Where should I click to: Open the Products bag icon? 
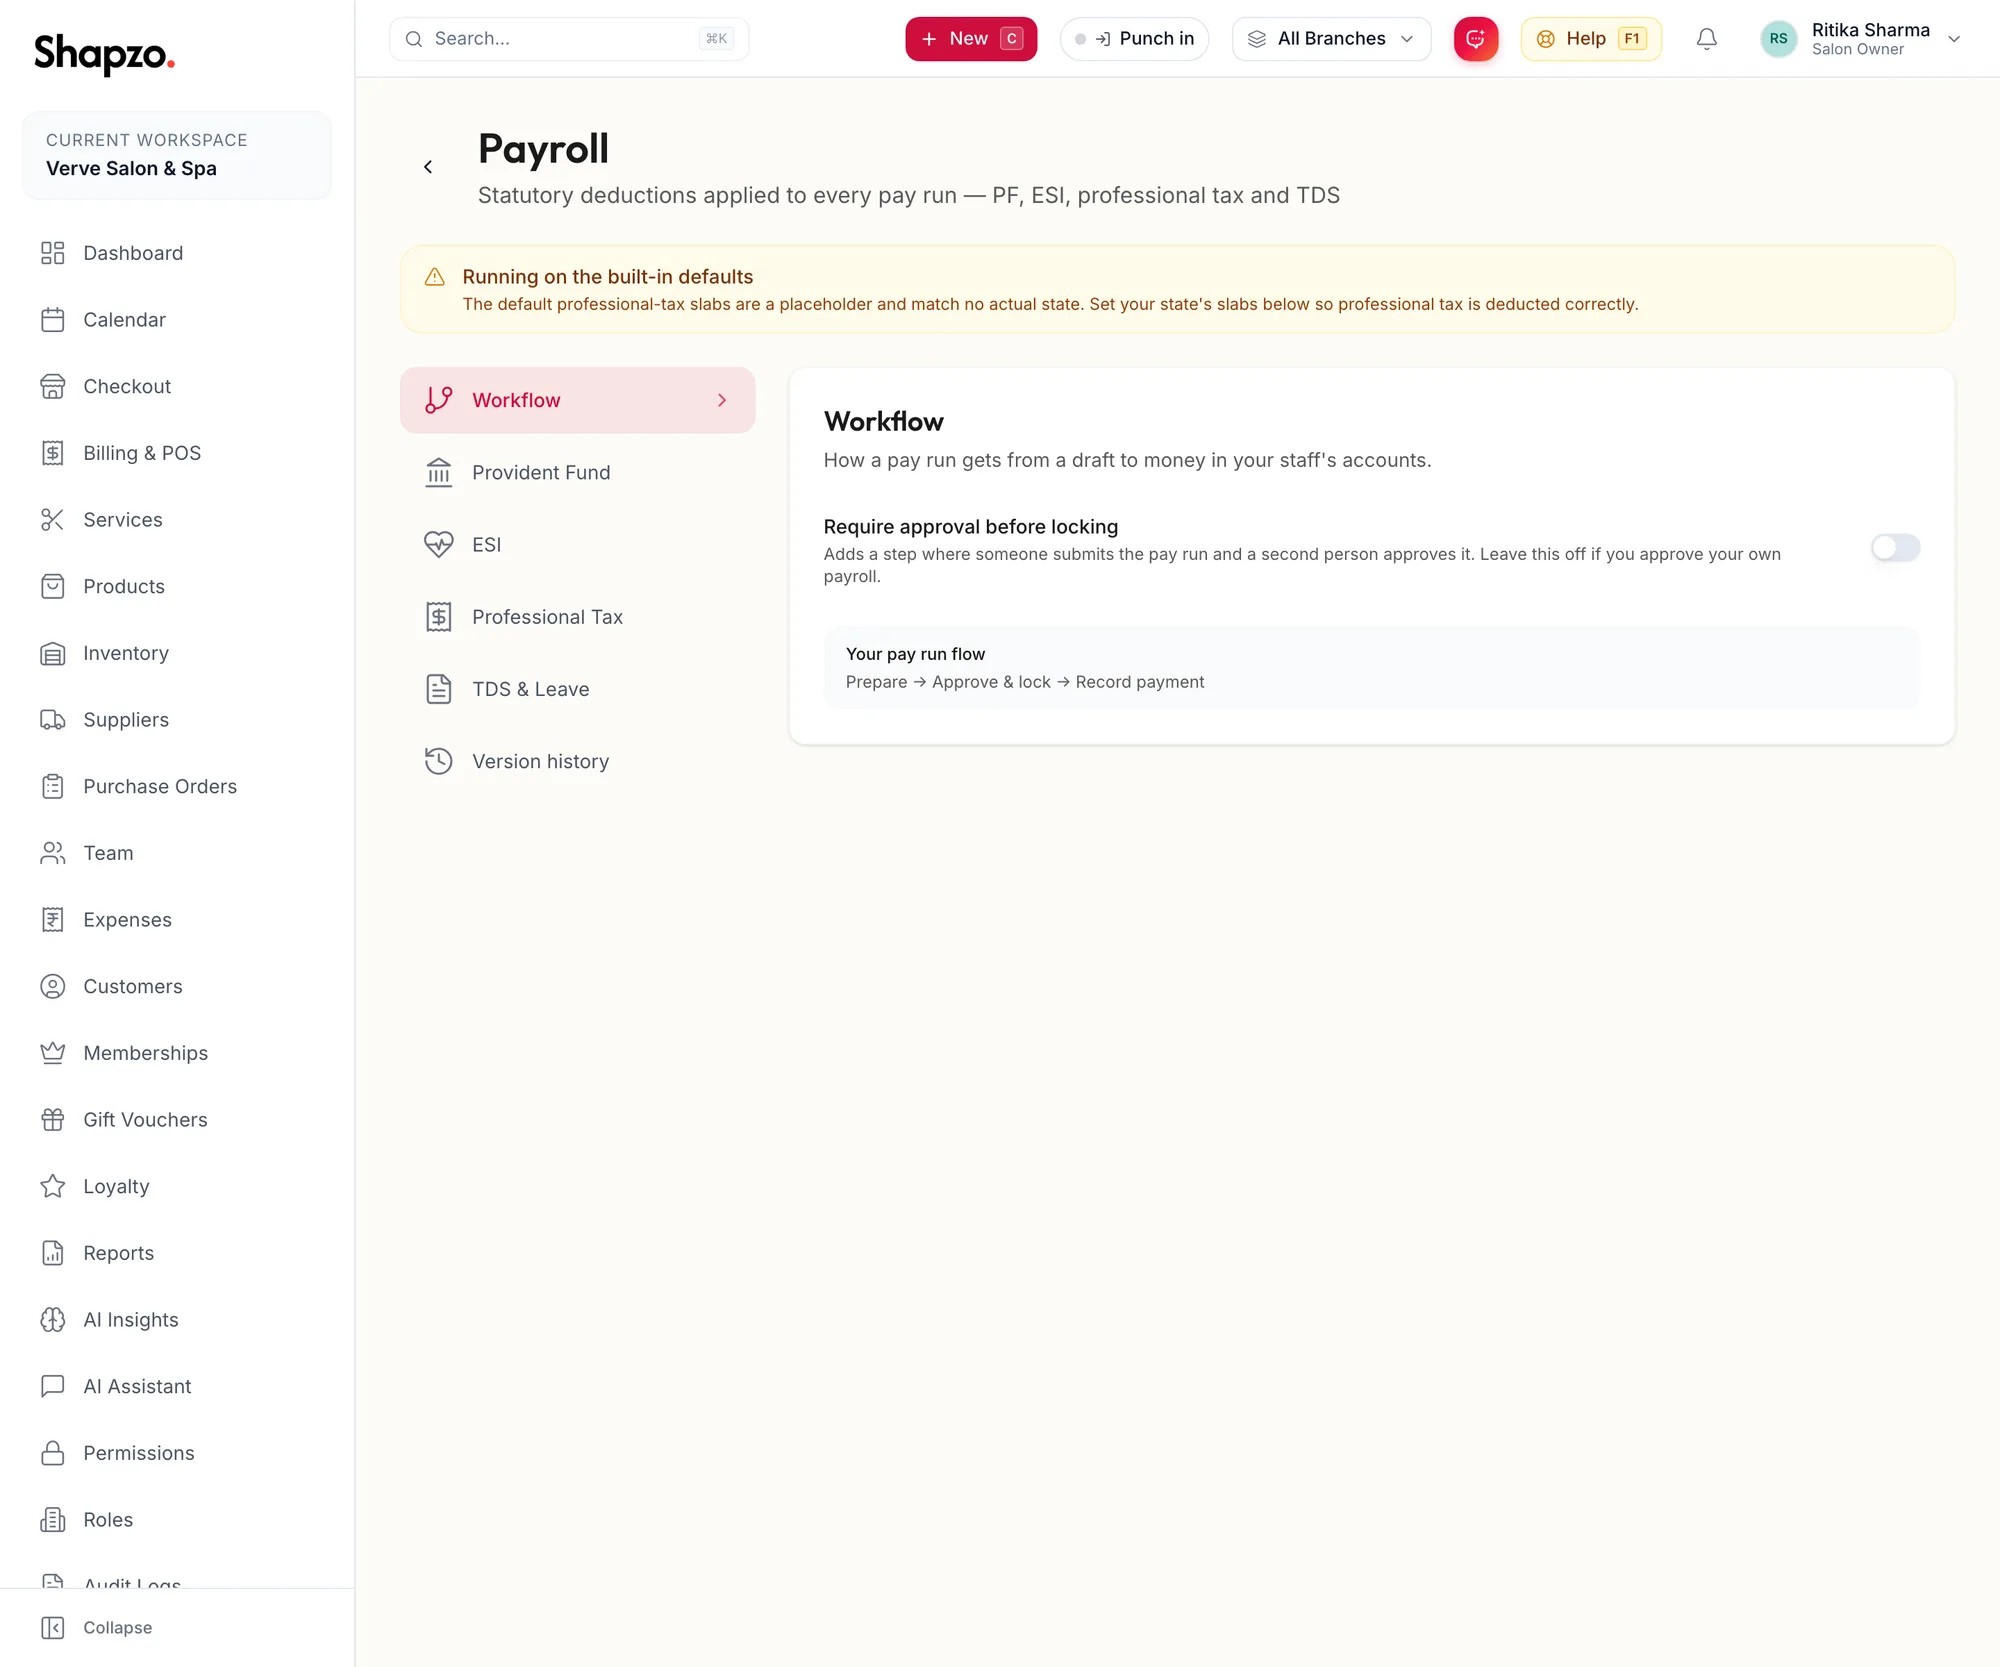point(53,587)
